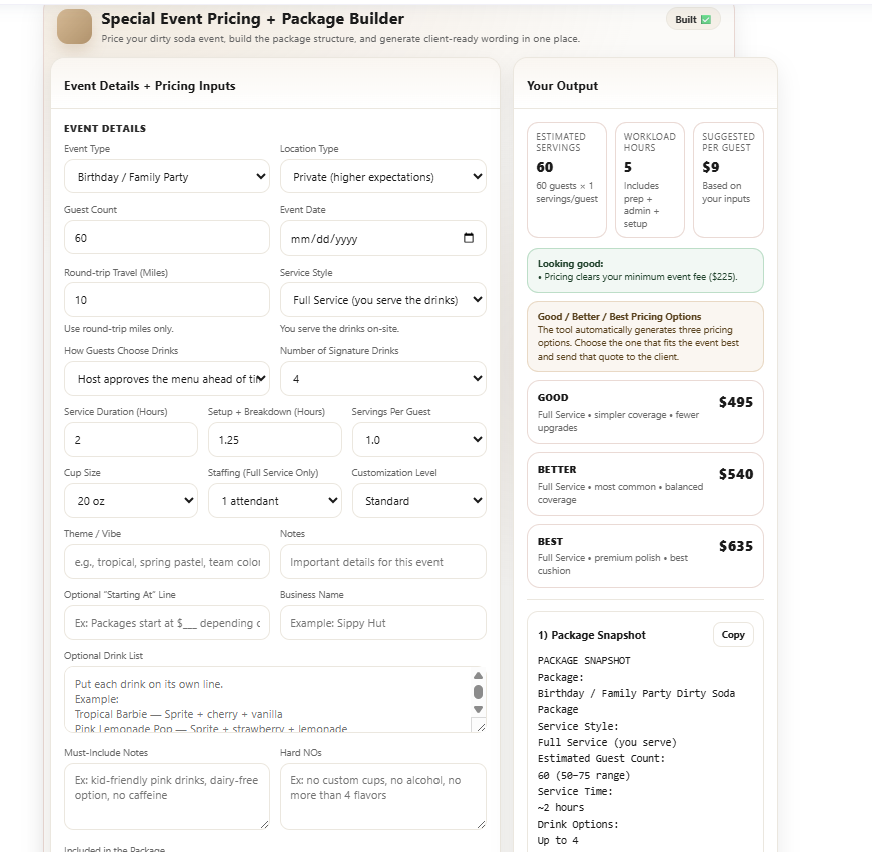Screen dimensions: 872x852
Task: Click the drink list scrollbar thumb
Action: (478, 692)
